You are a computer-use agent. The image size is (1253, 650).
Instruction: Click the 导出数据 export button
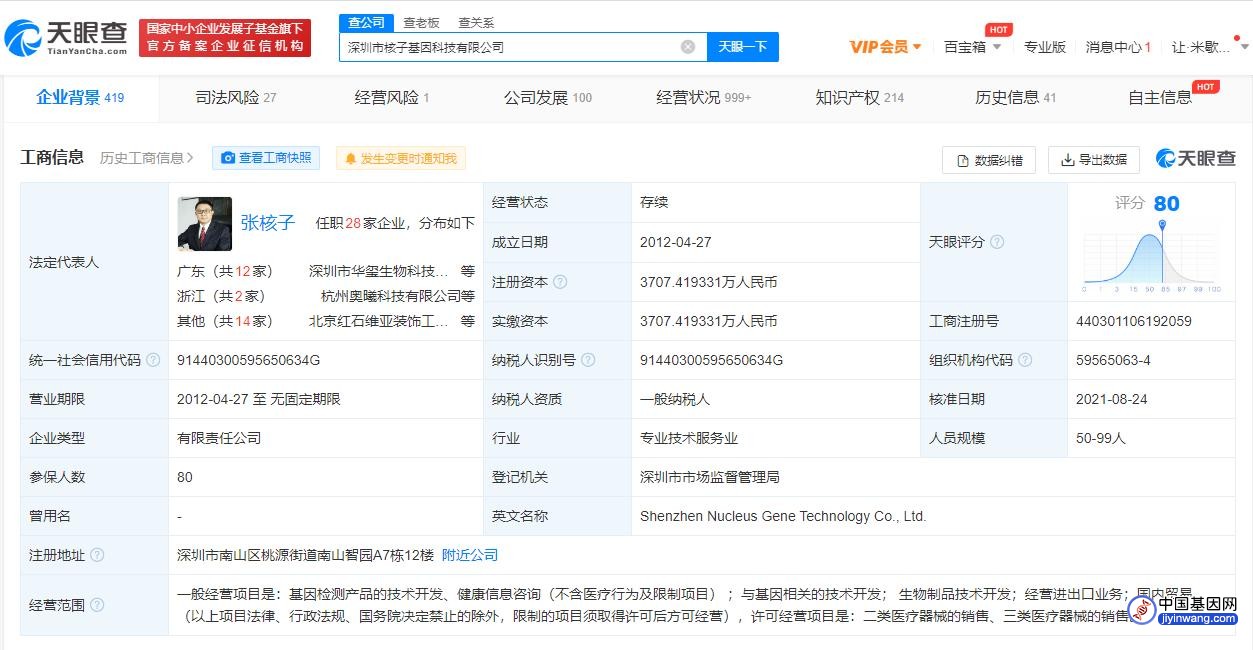pyautogui.click(x=1094, y=160)
